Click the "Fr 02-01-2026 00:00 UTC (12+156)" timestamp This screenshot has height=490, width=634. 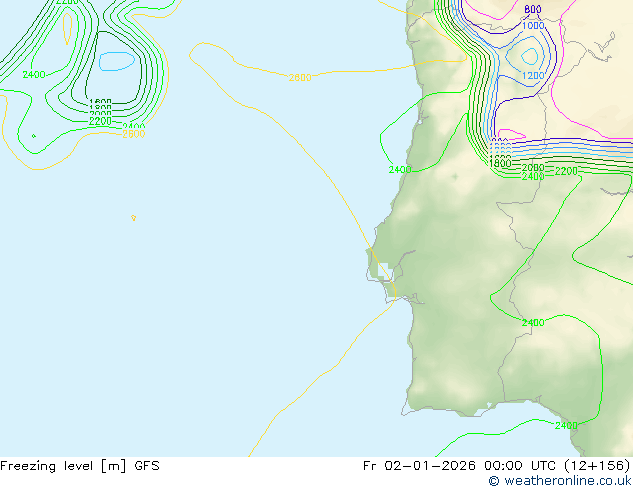tap(497, 466)
